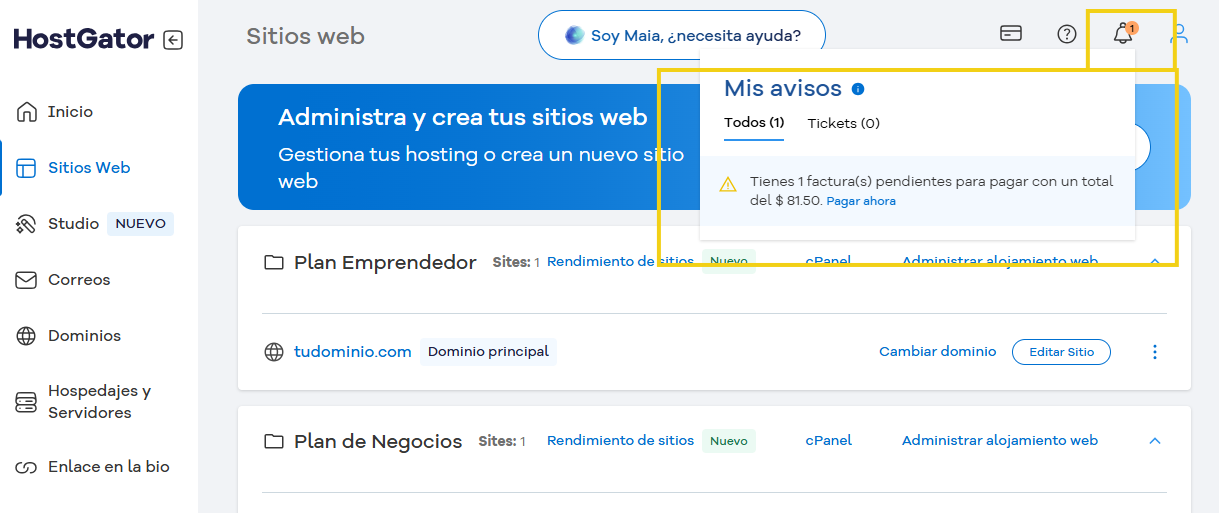Click Cambiar dominio for tudominio.com

click(x=938, y=352)
